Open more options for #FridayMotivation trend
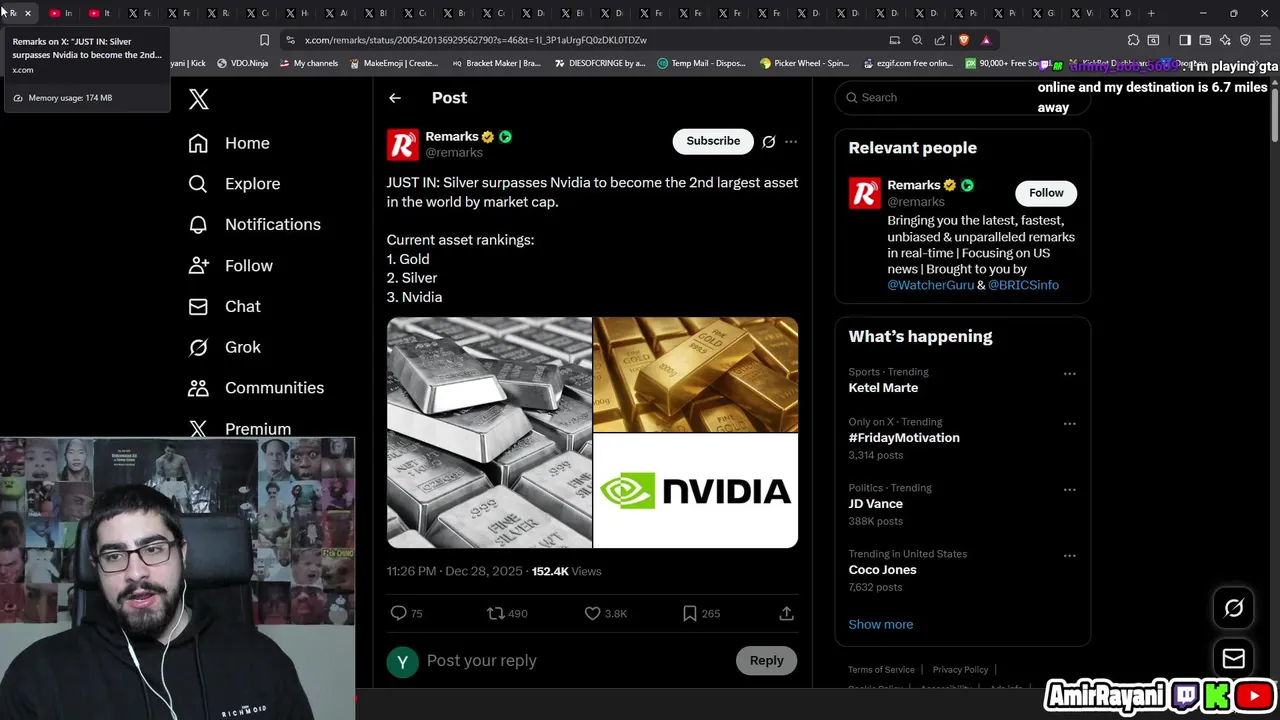 click(1069, 424)
